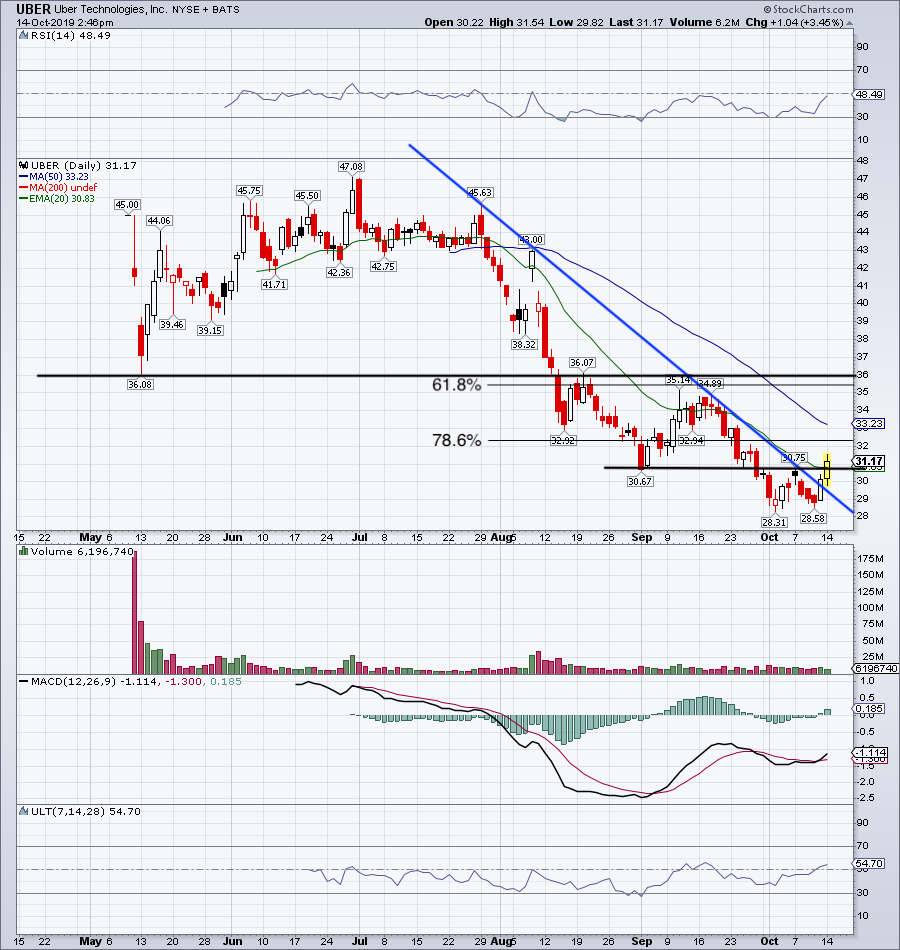
Task: Select the 78.6% Fibonacci retracement label
Action: click(456, 440)
